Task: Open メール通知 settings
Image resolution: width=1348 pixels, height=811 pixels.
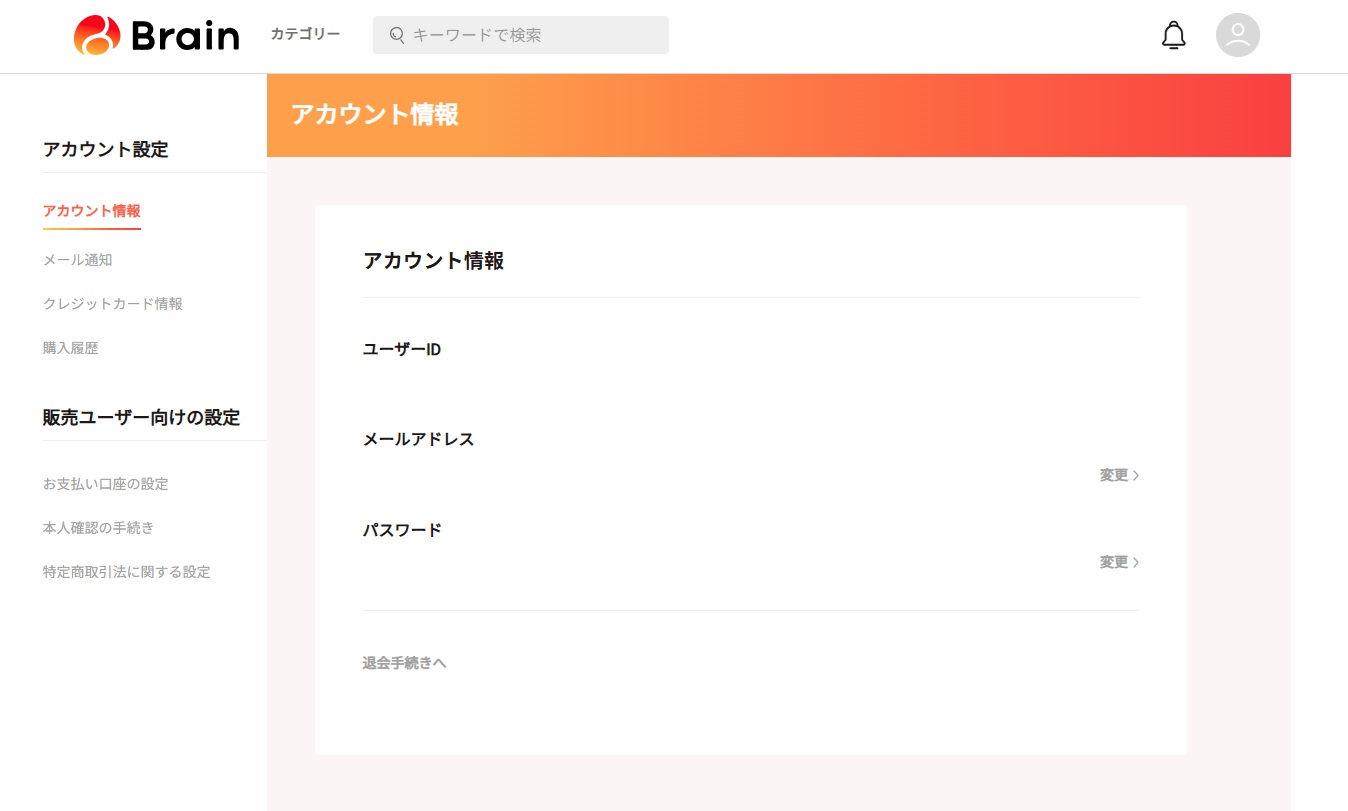Action: click(78, 260)
